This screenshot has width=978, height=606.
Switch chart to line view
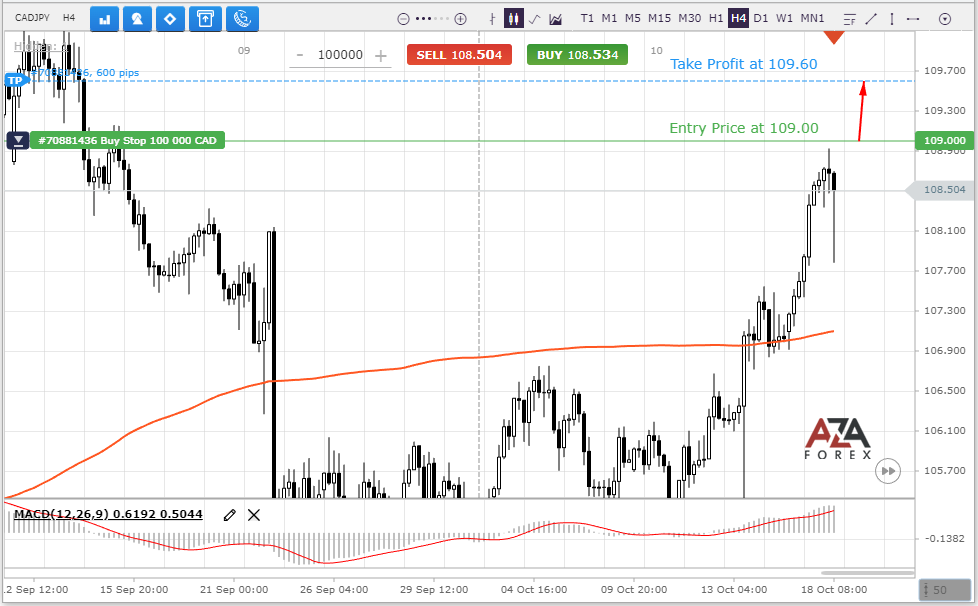tap(534, 19)
